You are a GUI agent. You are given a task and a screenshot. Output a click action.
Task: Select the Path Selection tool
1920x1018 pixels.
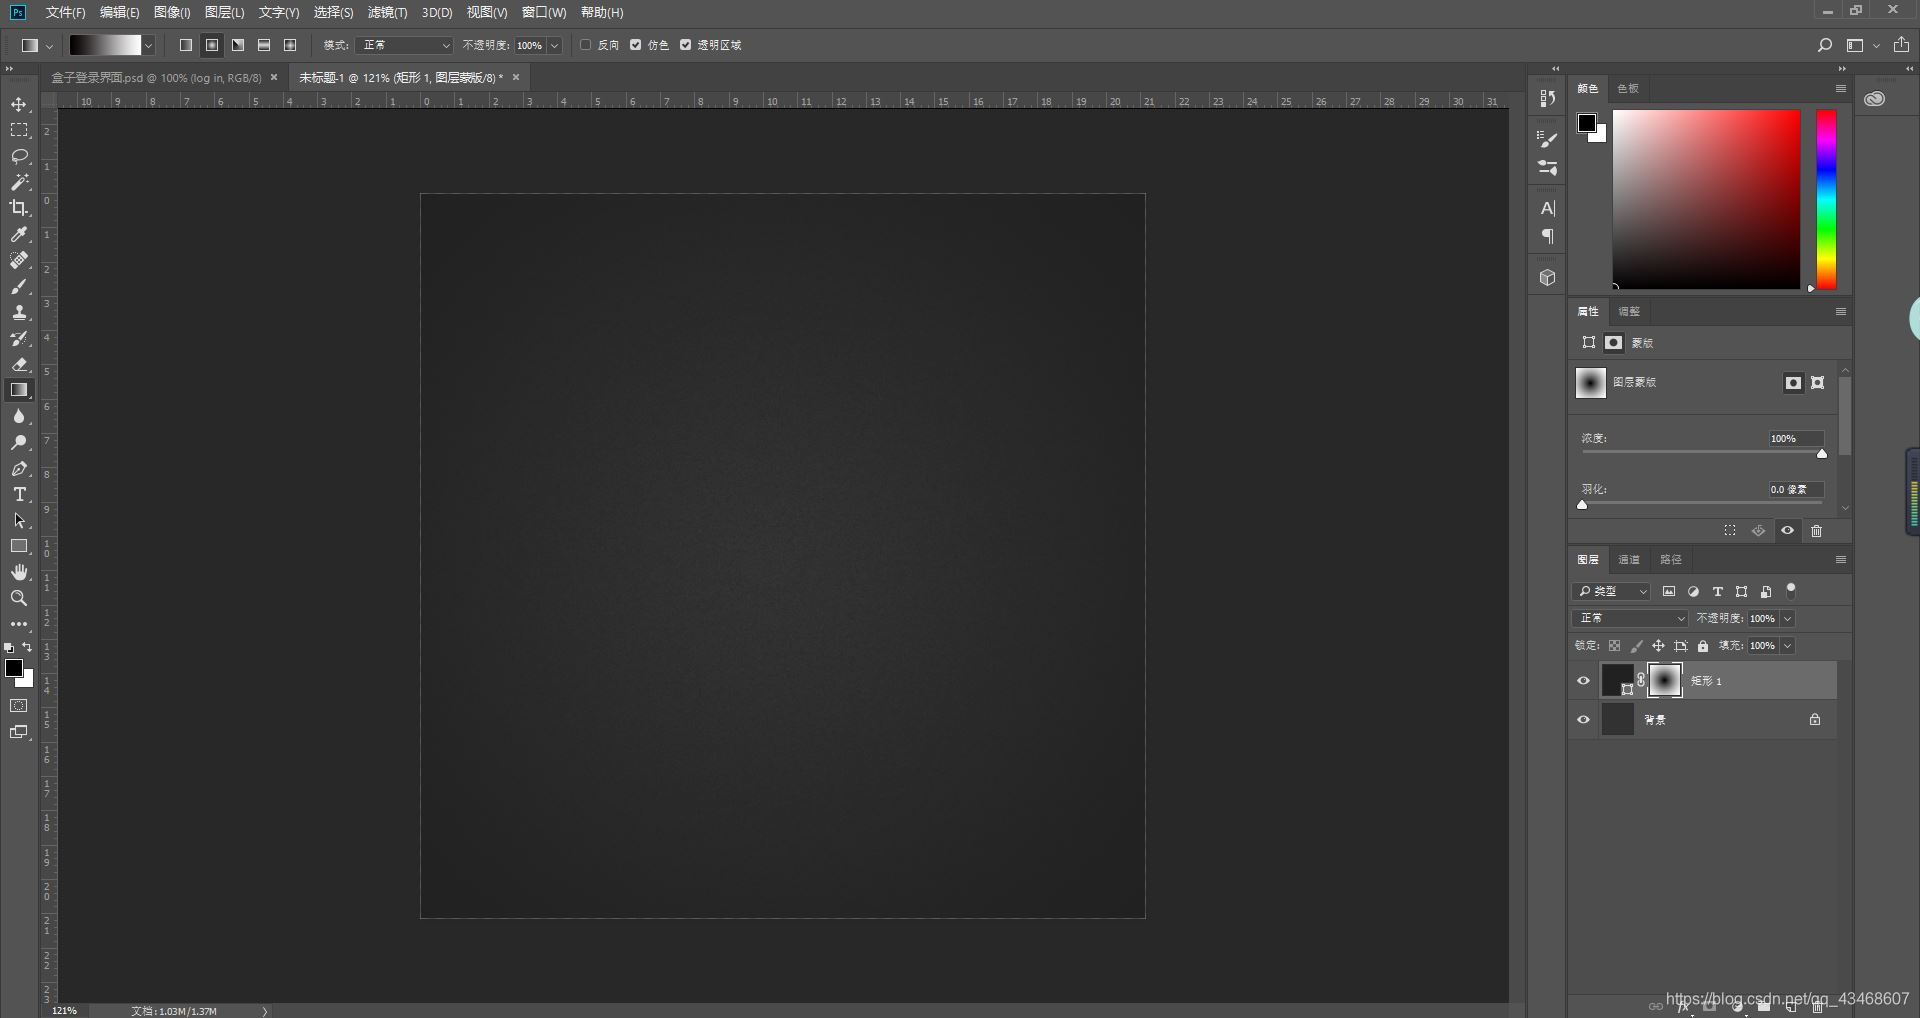coord(19,521)
